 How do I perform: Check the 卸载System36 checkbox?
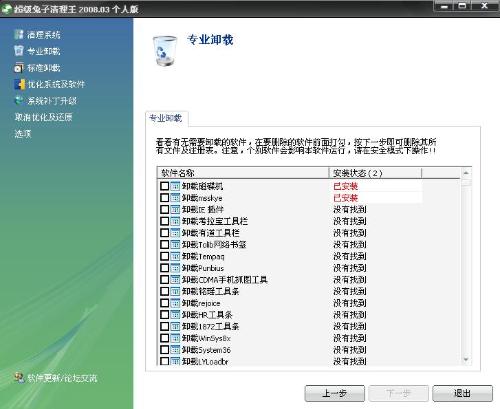click(164, 350)
